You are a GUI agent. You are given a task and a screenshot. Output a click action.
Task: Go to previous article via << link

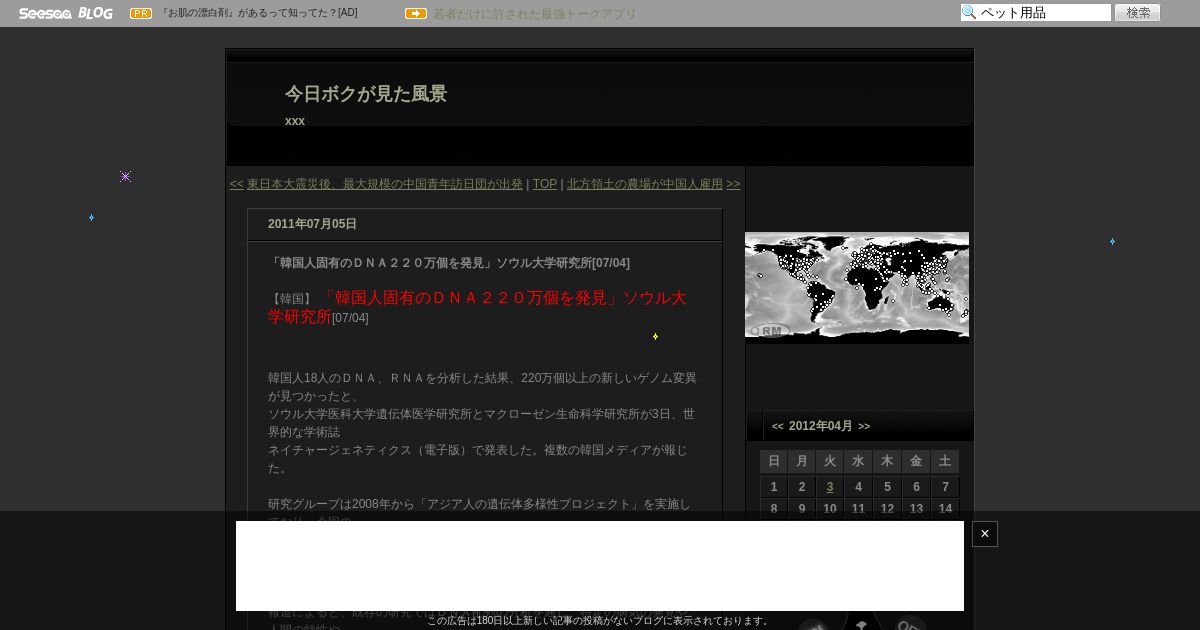pos(237,184)
